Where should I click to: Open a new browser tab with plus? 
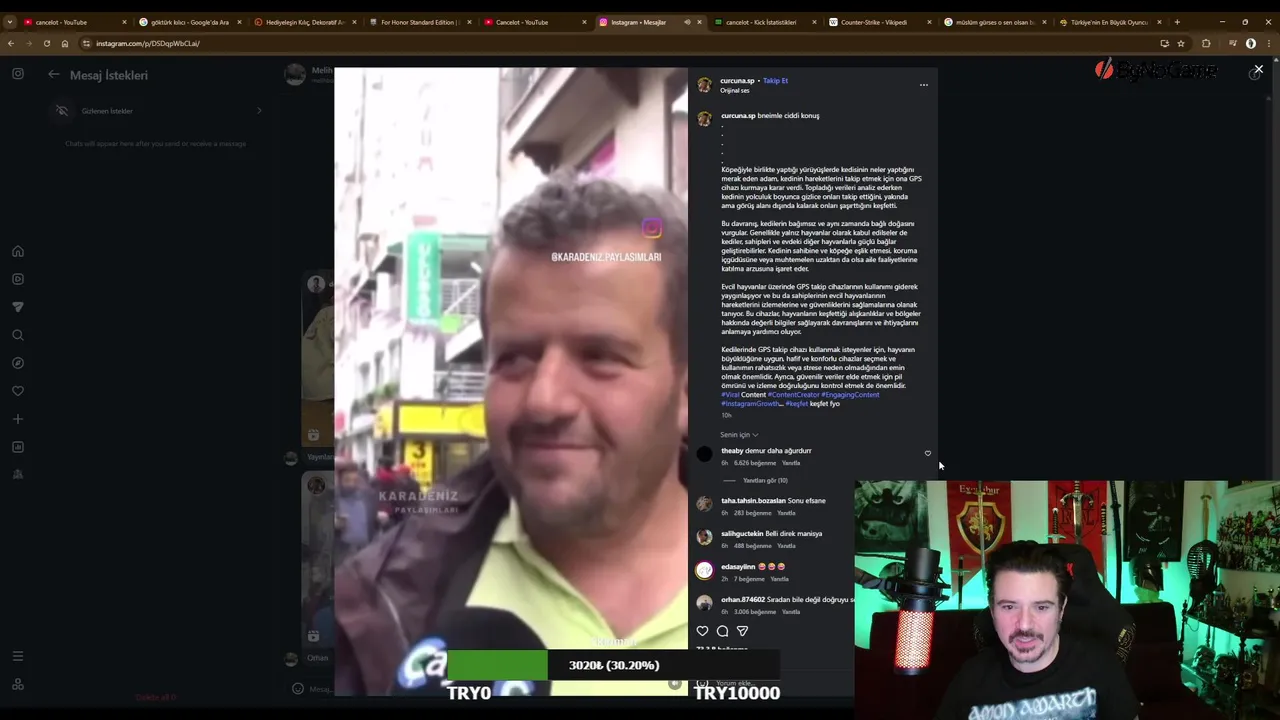tap(1177, 22)
